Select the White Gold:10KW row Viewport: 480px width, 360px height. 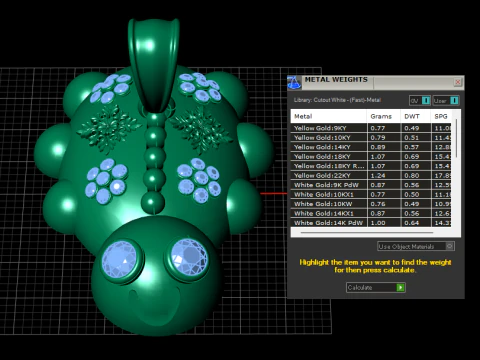[x=371, y=204]
